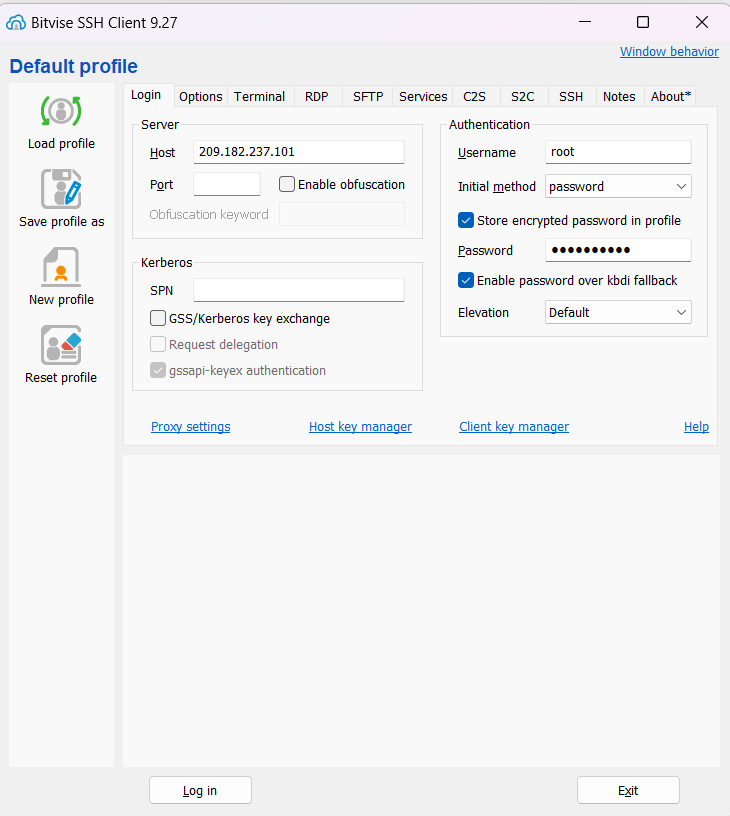Toggle Enable password over kbdi fallback

tap(466, 280)
